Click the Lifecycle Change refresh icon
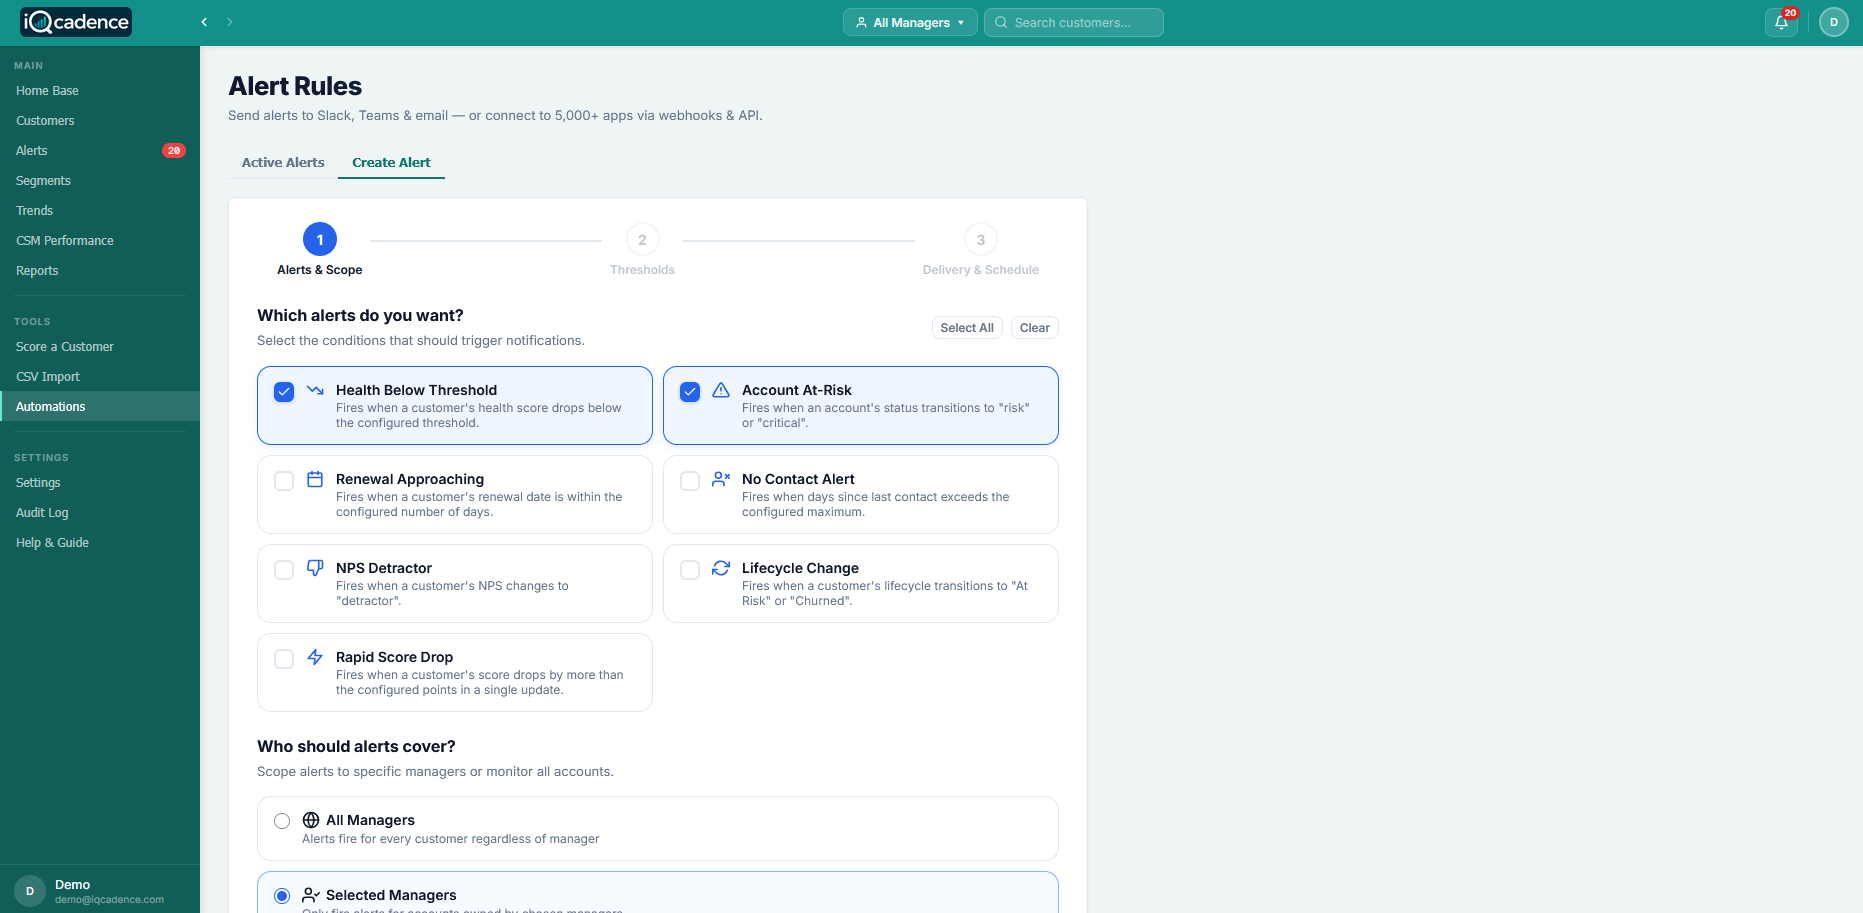The height and width of the screenshot is (913, 1863). click(x=721, y=570)
